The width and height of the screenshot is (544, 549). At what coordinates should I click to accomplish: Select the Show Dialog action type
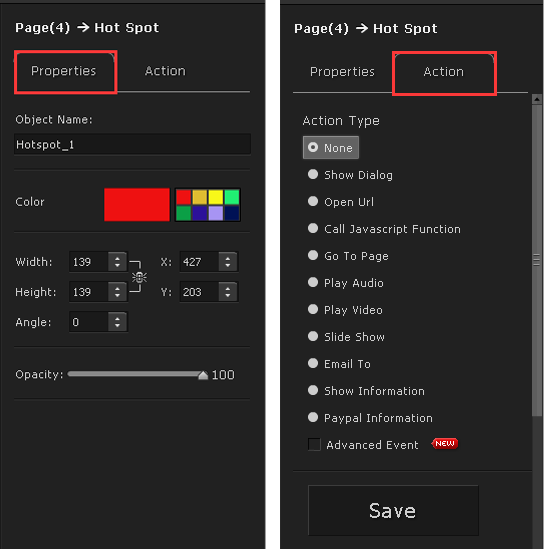click(350, 175)
